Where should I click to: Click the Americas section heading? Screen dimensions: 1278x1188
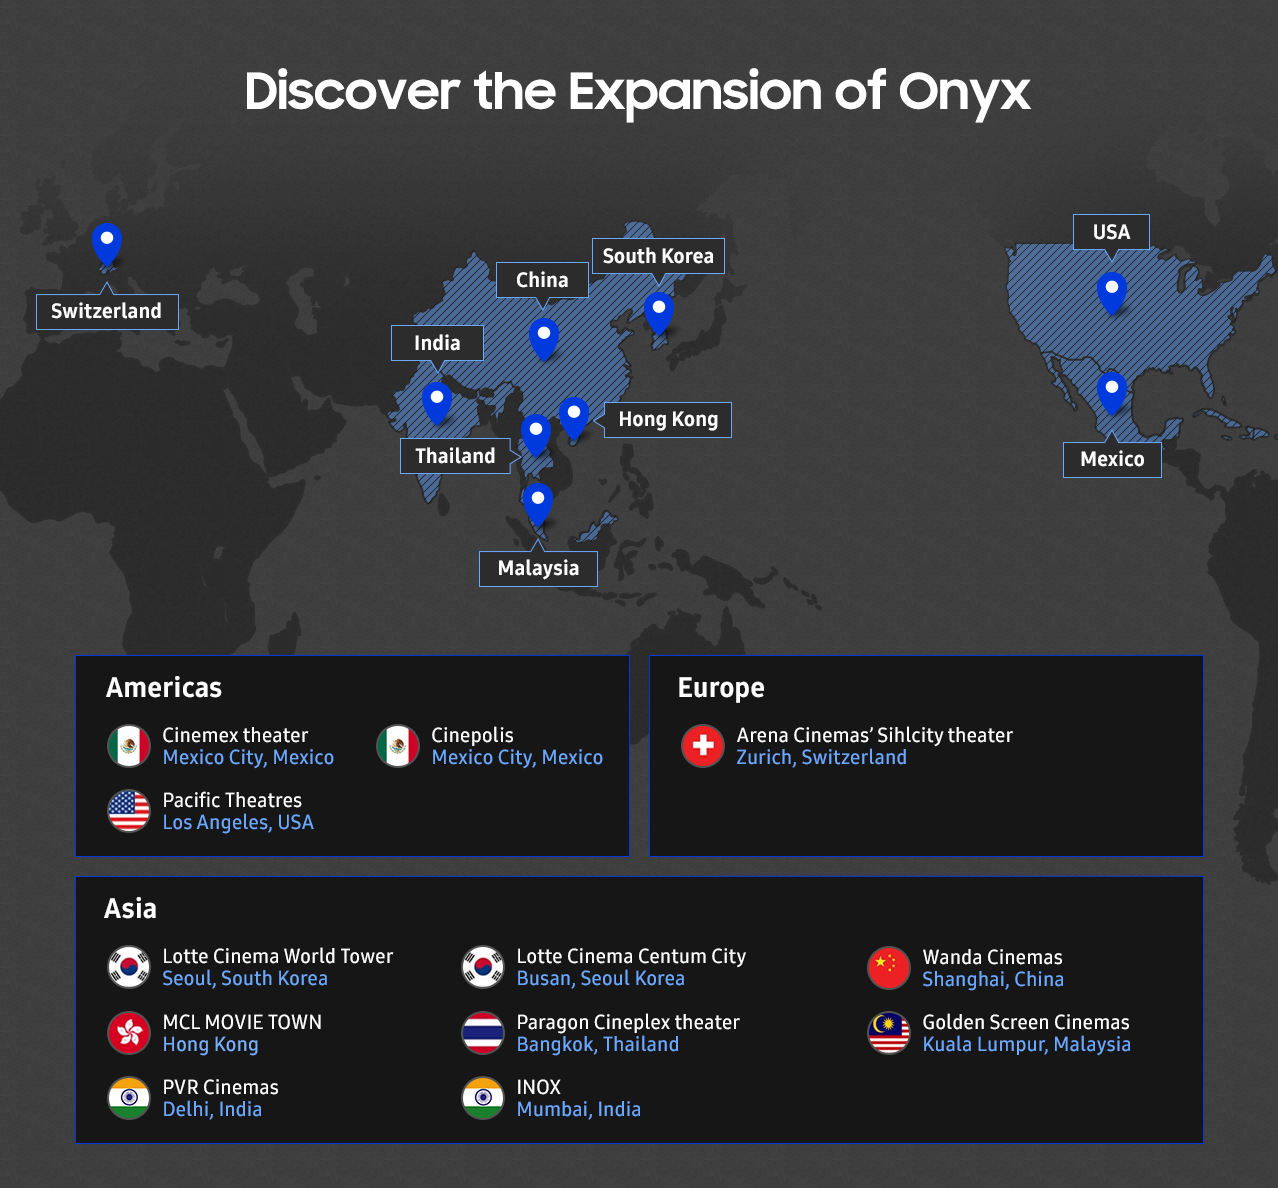click(164, 688)
